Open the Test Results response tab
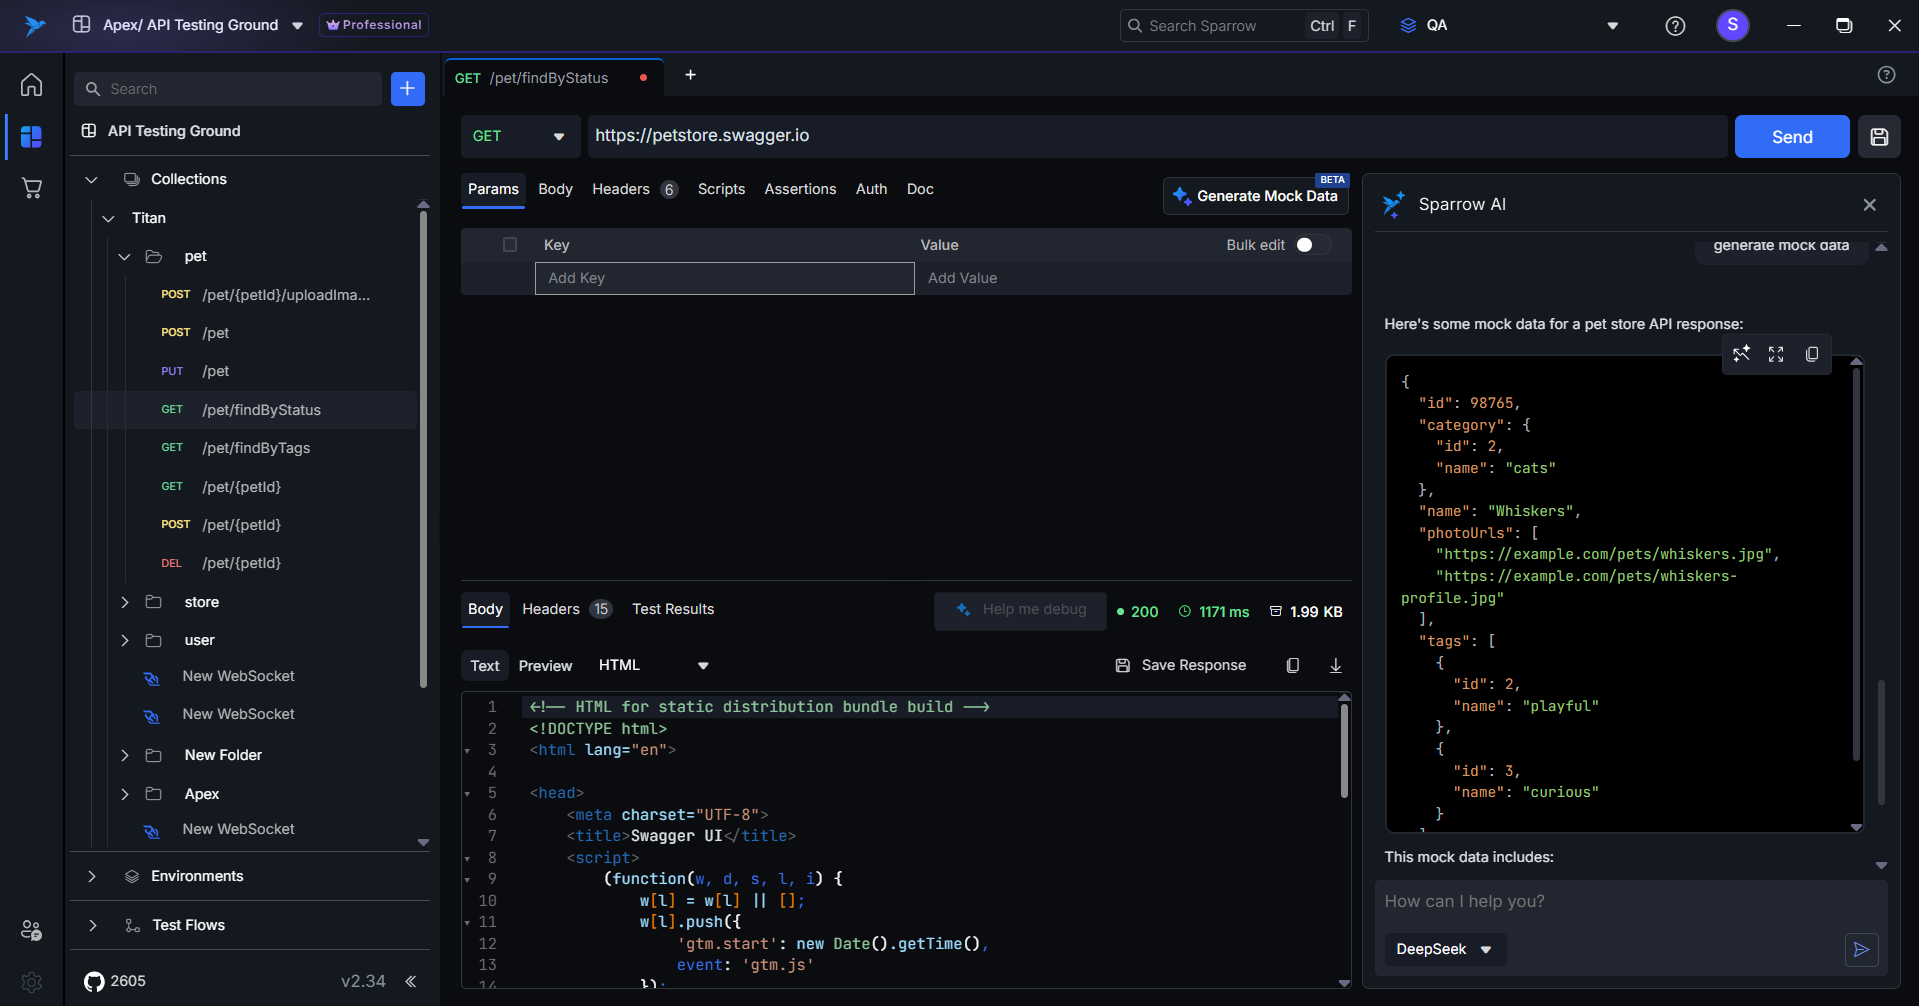The image size is (1919, 1006). click(x=672, y=609)
